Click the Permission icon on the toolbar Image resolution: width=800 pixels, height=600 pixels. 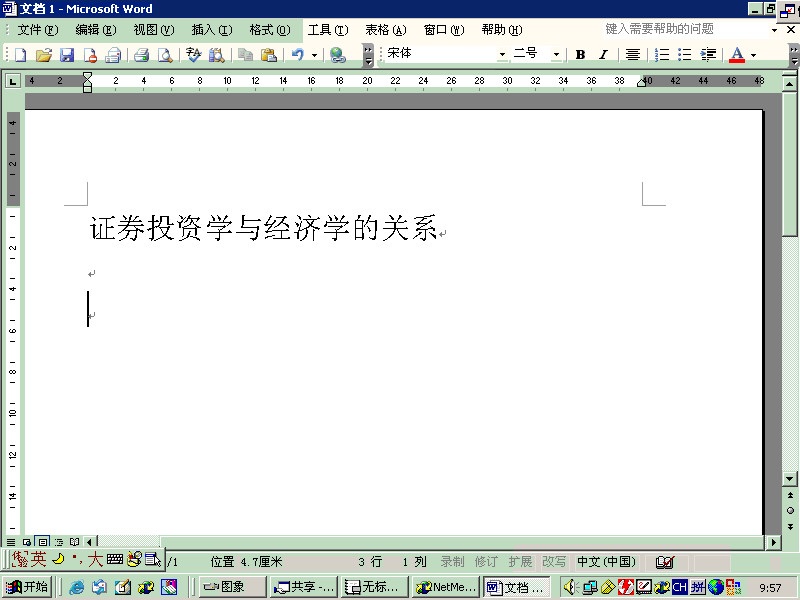(90, 55)
